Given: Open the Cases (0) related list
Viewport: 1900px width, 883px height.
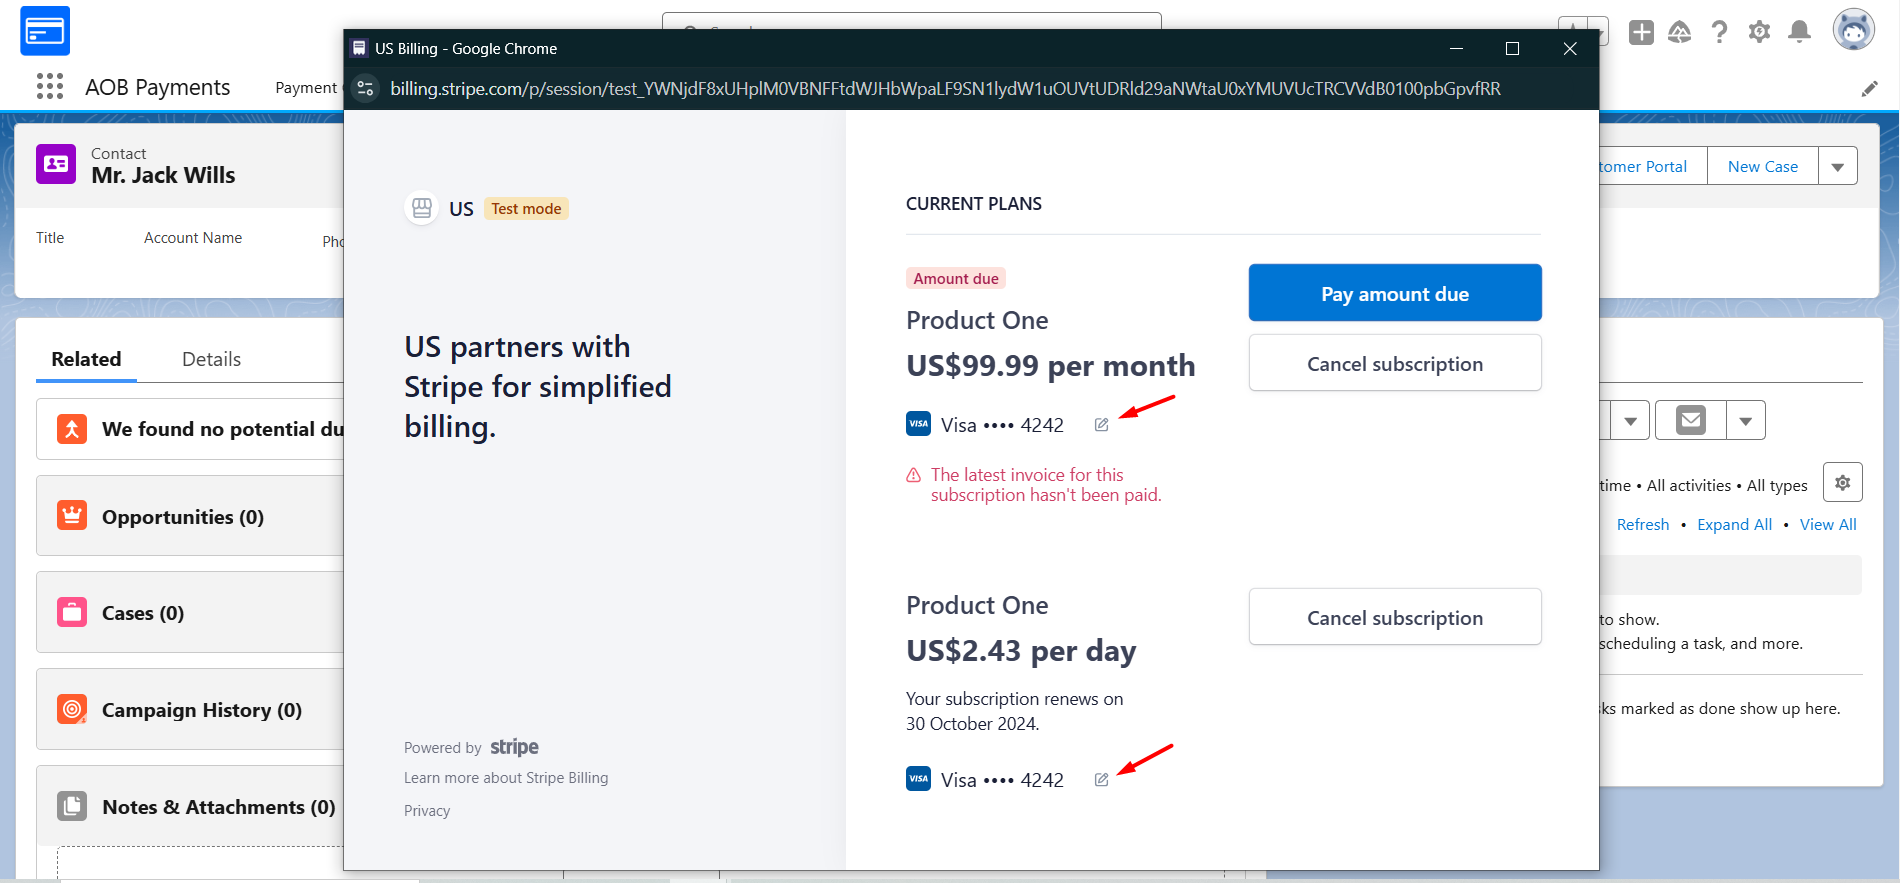Looking at the screenshot, I should (143, 613).
